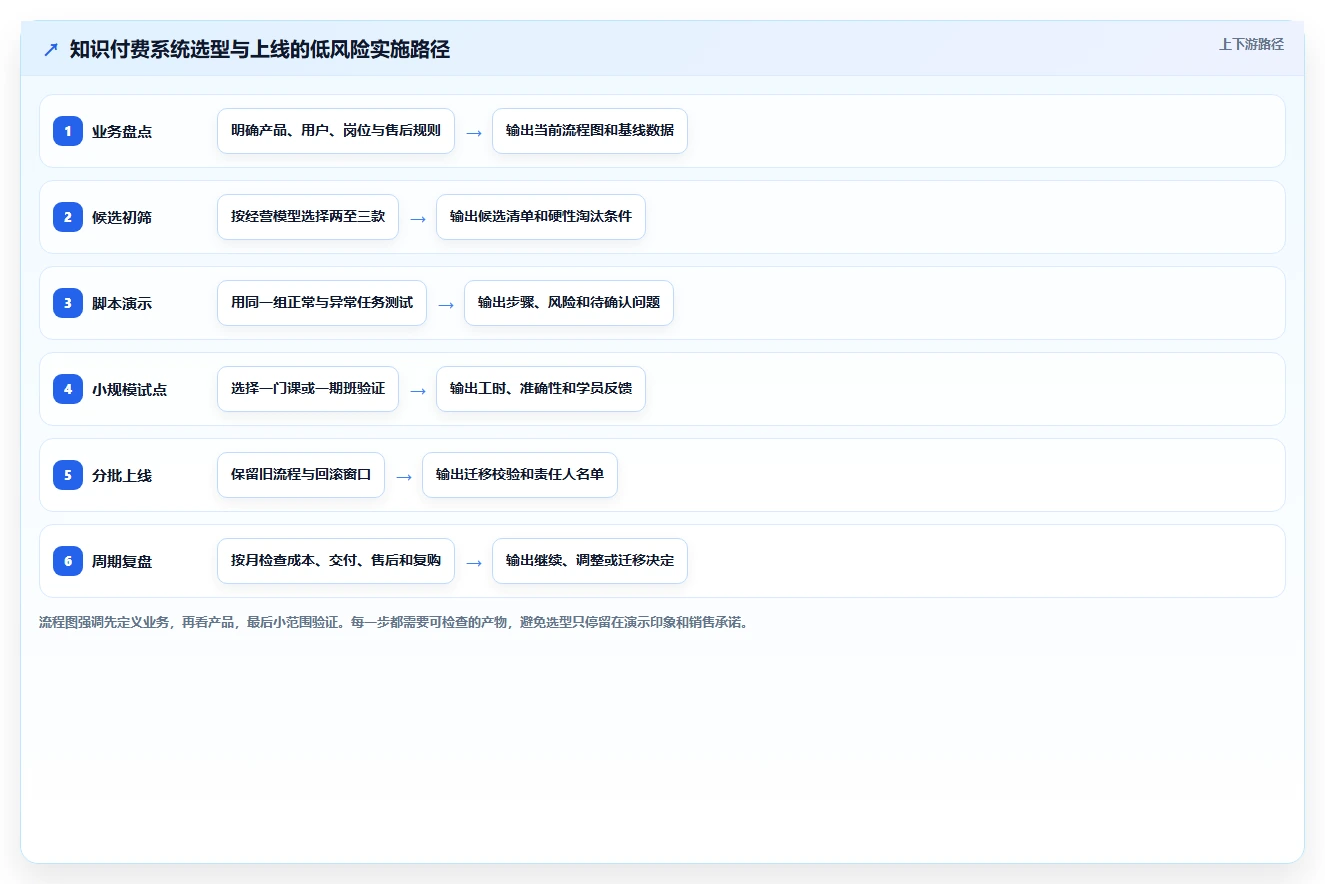Click the box 用同一组正常与异常任务测试
The image size is (1325, 884).
click(x=322, y=303)
